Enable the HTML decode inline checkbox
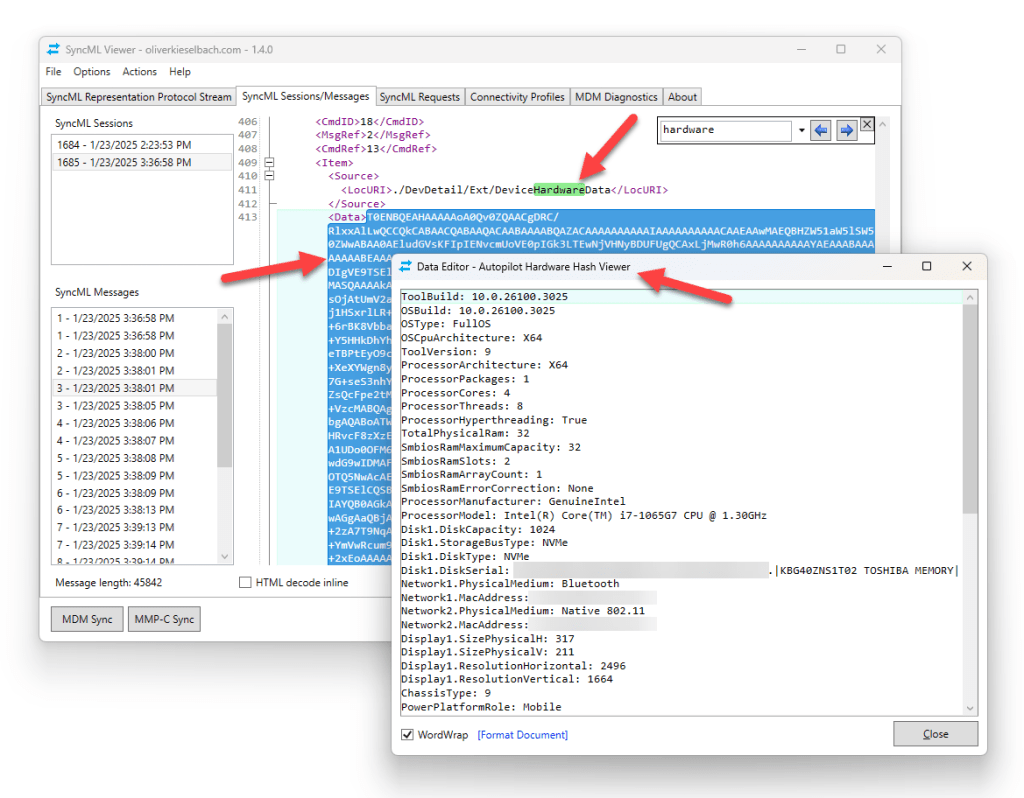 243,582
